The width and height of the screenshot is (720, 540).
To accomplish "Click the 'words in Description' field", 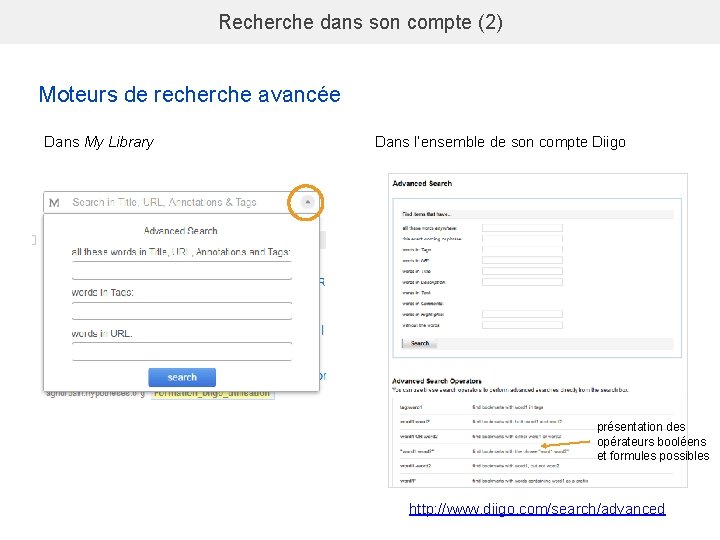I will 522,282.
